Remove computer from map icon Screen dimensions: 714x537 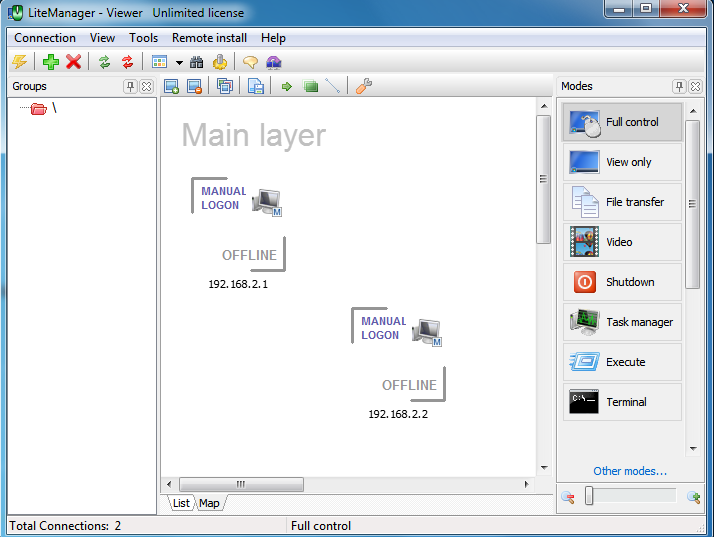195,86
